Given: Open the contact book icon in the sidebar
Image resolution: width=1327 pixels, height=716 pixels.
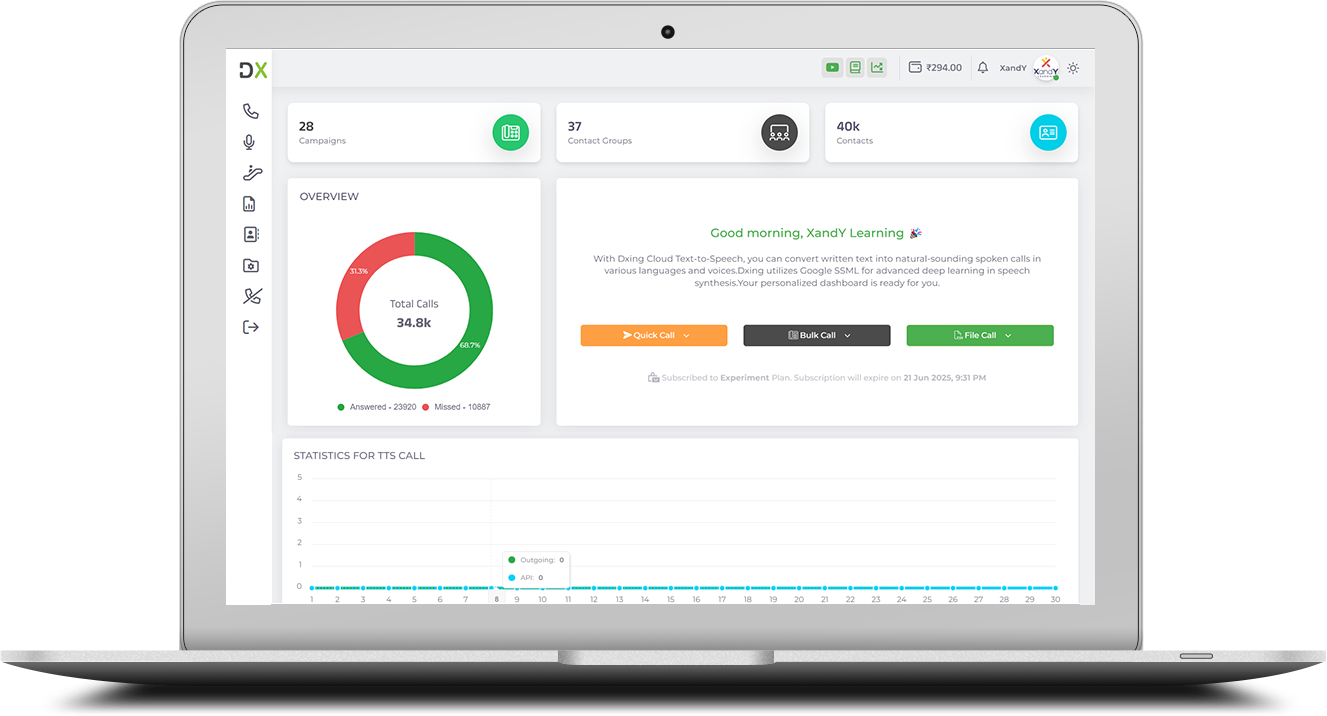Looking at the screenshot, I should (251, 235).
